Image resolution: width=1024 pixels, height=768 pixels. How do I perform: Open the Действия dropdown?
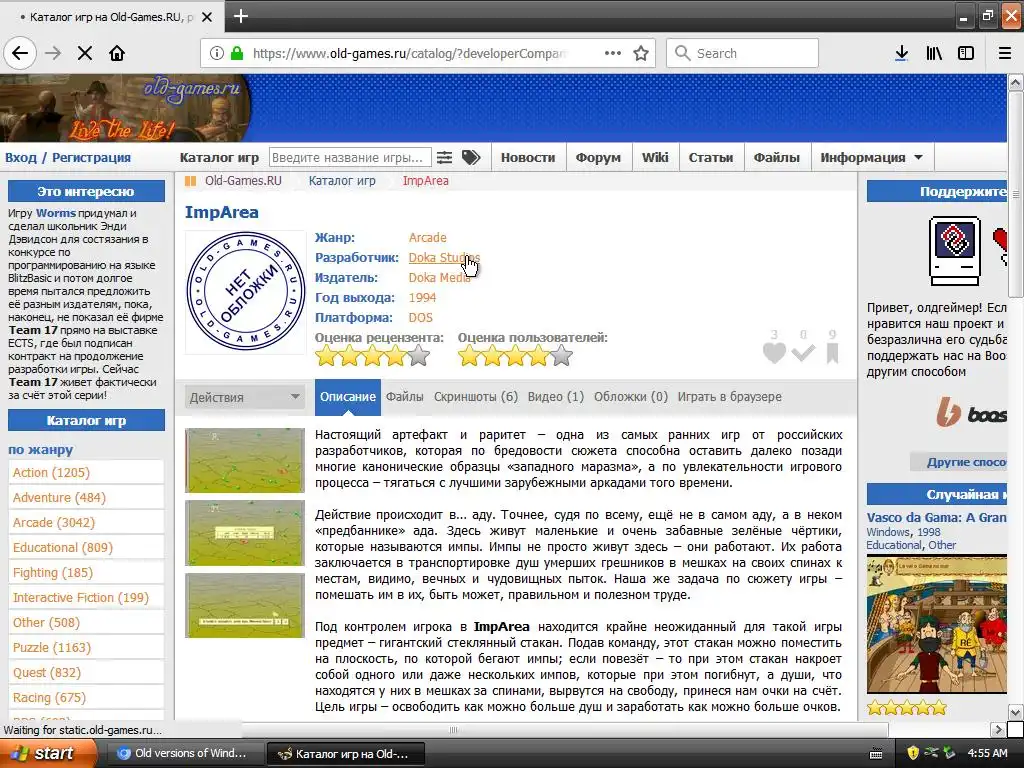click(x=245, y=397)
